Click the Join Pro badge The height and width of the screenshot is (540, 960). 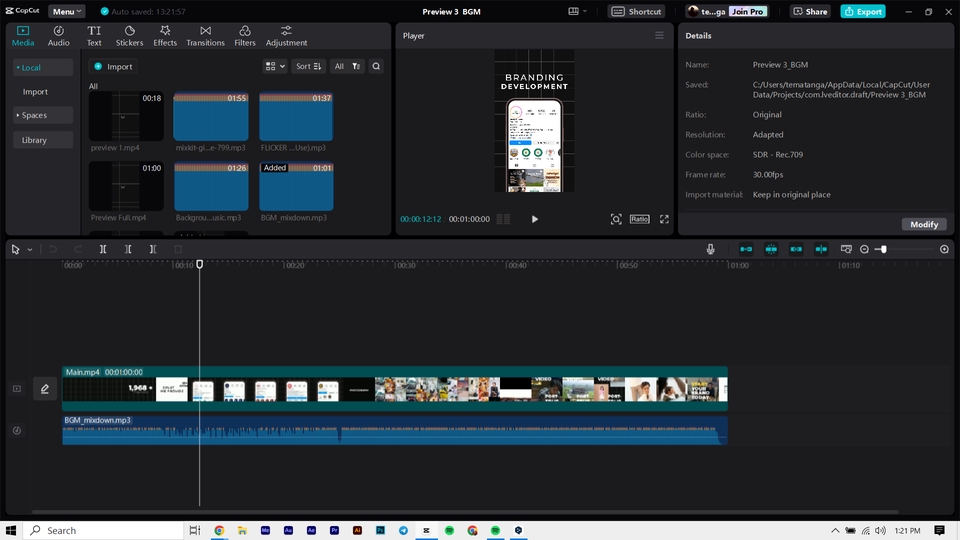click(x=748, y=12)
